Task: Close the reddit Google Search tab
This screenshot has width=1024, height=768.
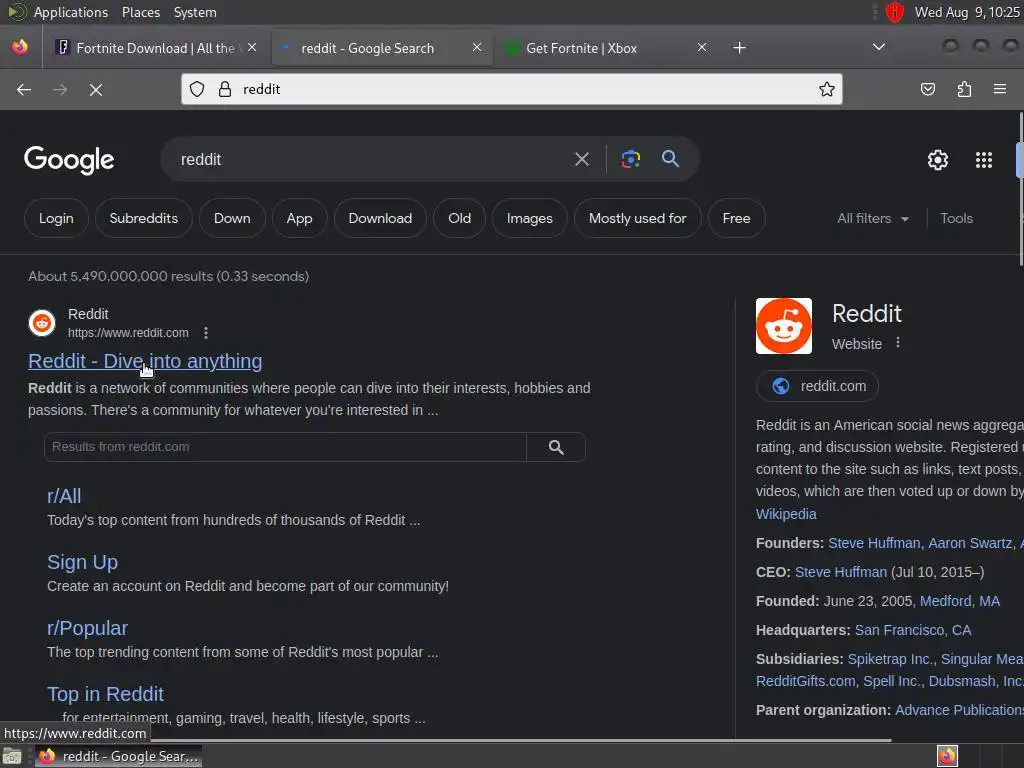Action: [x=477, y=48]
